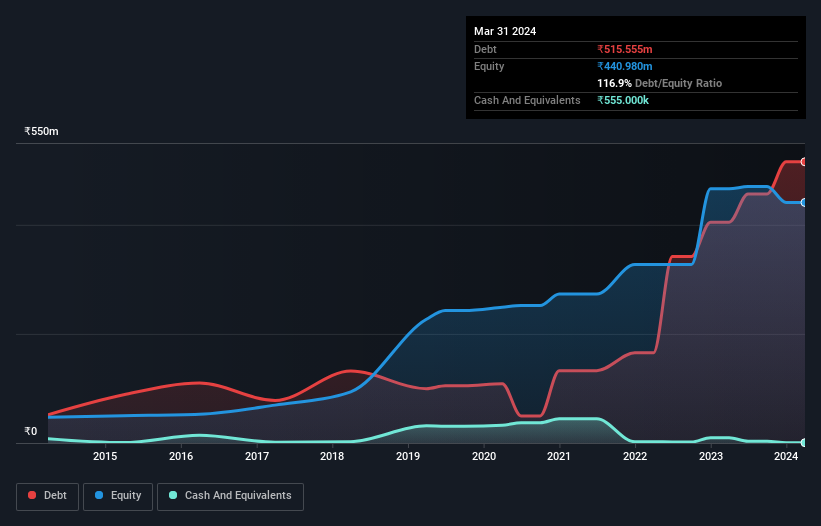Click the ₹550m y-axis label

coord(41,131)
